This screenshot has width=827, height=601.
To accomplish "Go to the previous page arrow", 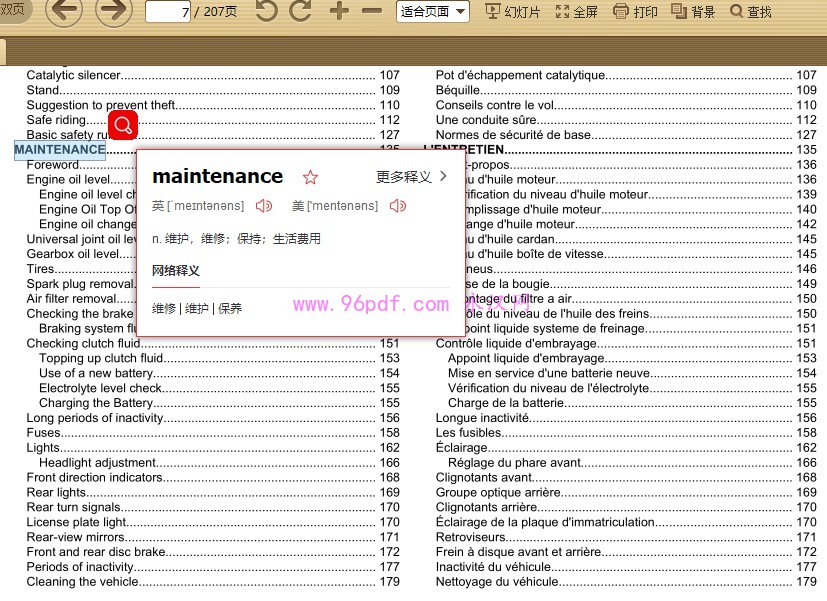I will [x=65, y=11].
